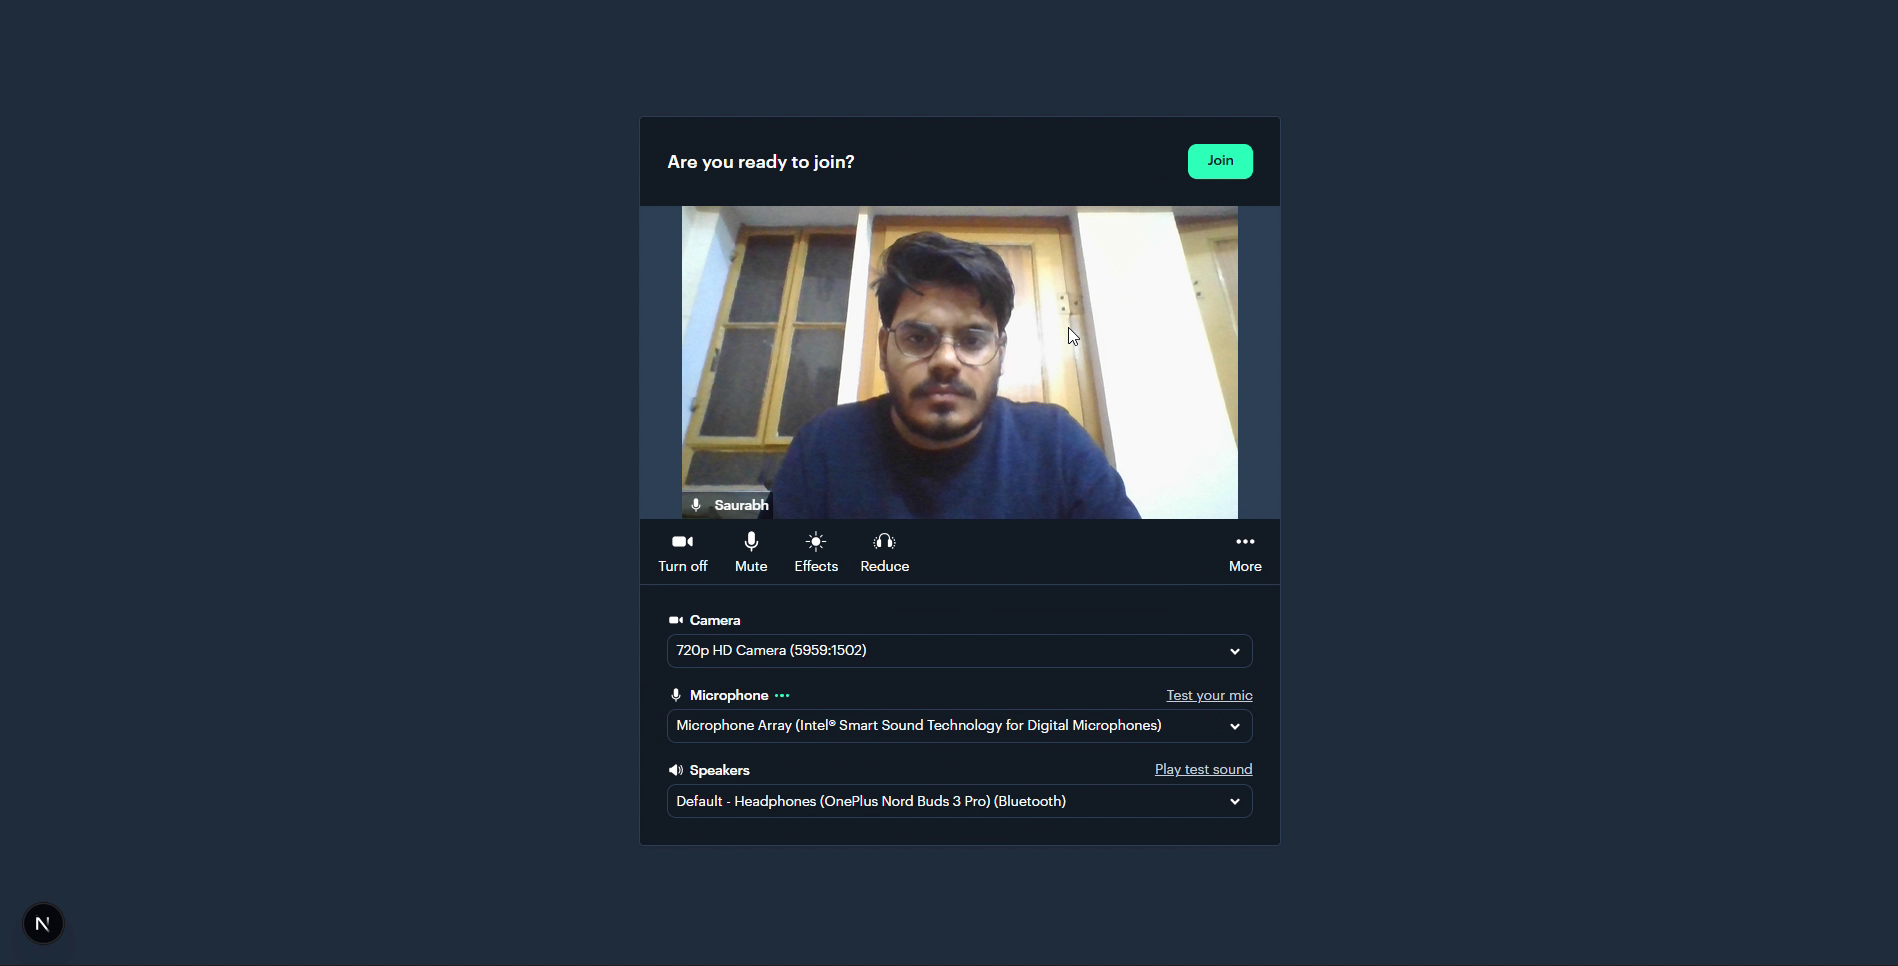Click the webcam video preview
This screenshot has width=1898, height=966.
tap(960, 362)
